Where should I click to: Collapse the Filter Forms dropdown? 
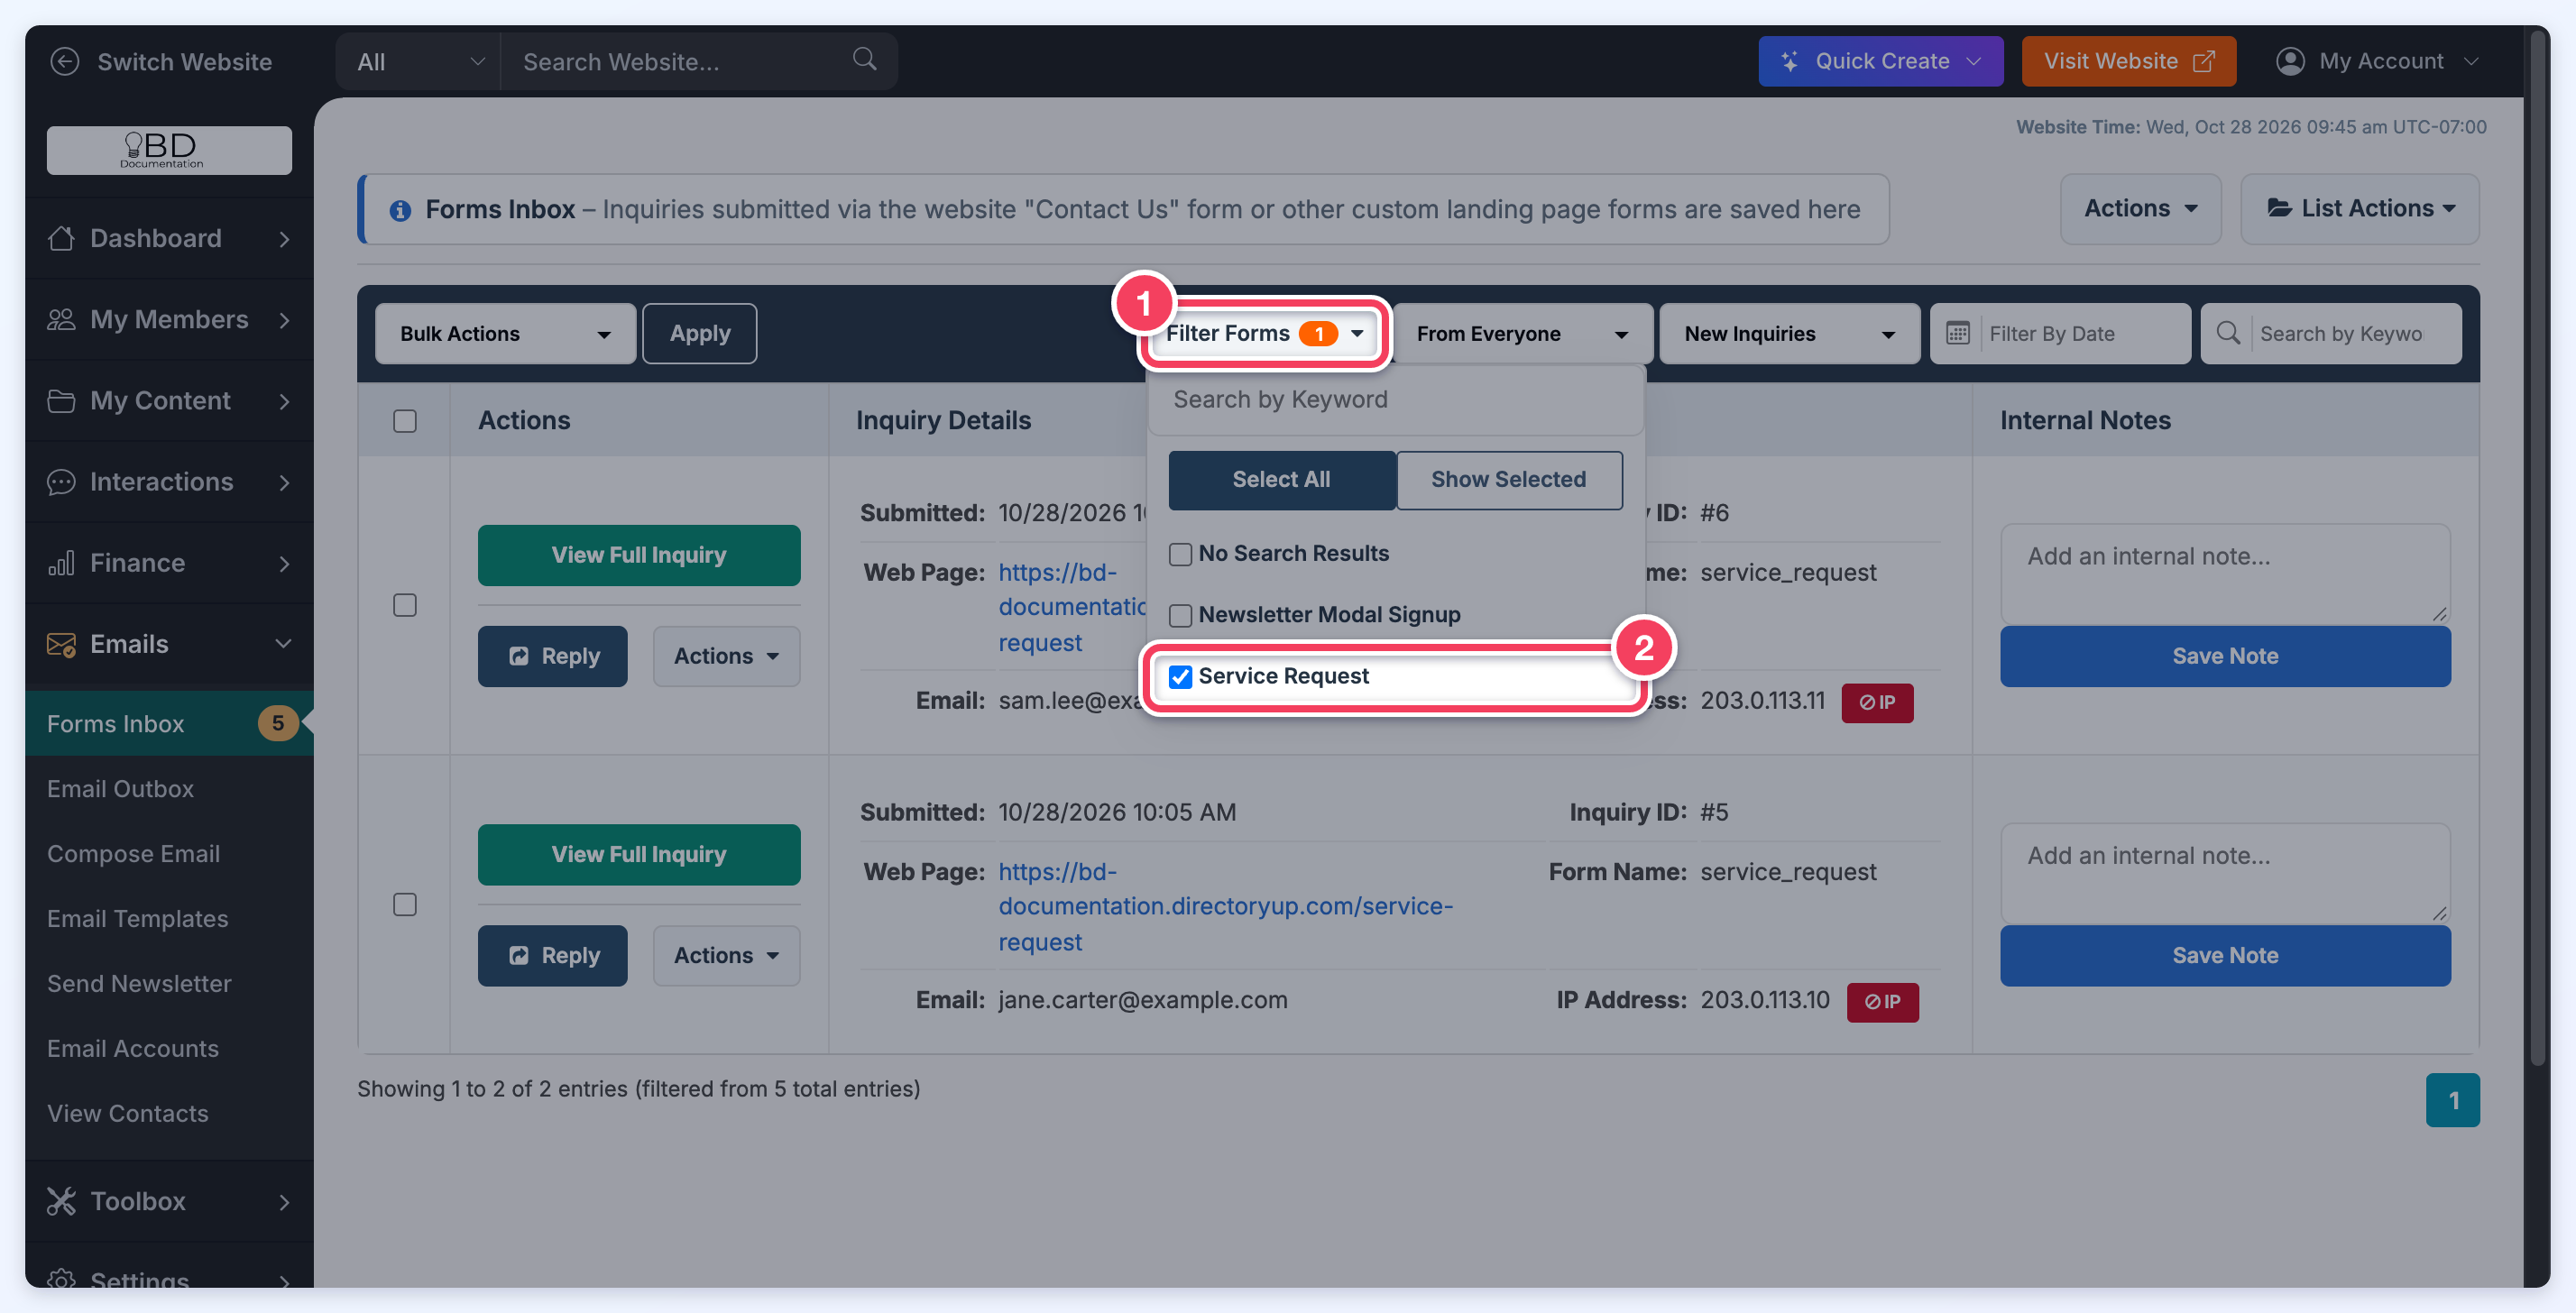pos(1265,333)
